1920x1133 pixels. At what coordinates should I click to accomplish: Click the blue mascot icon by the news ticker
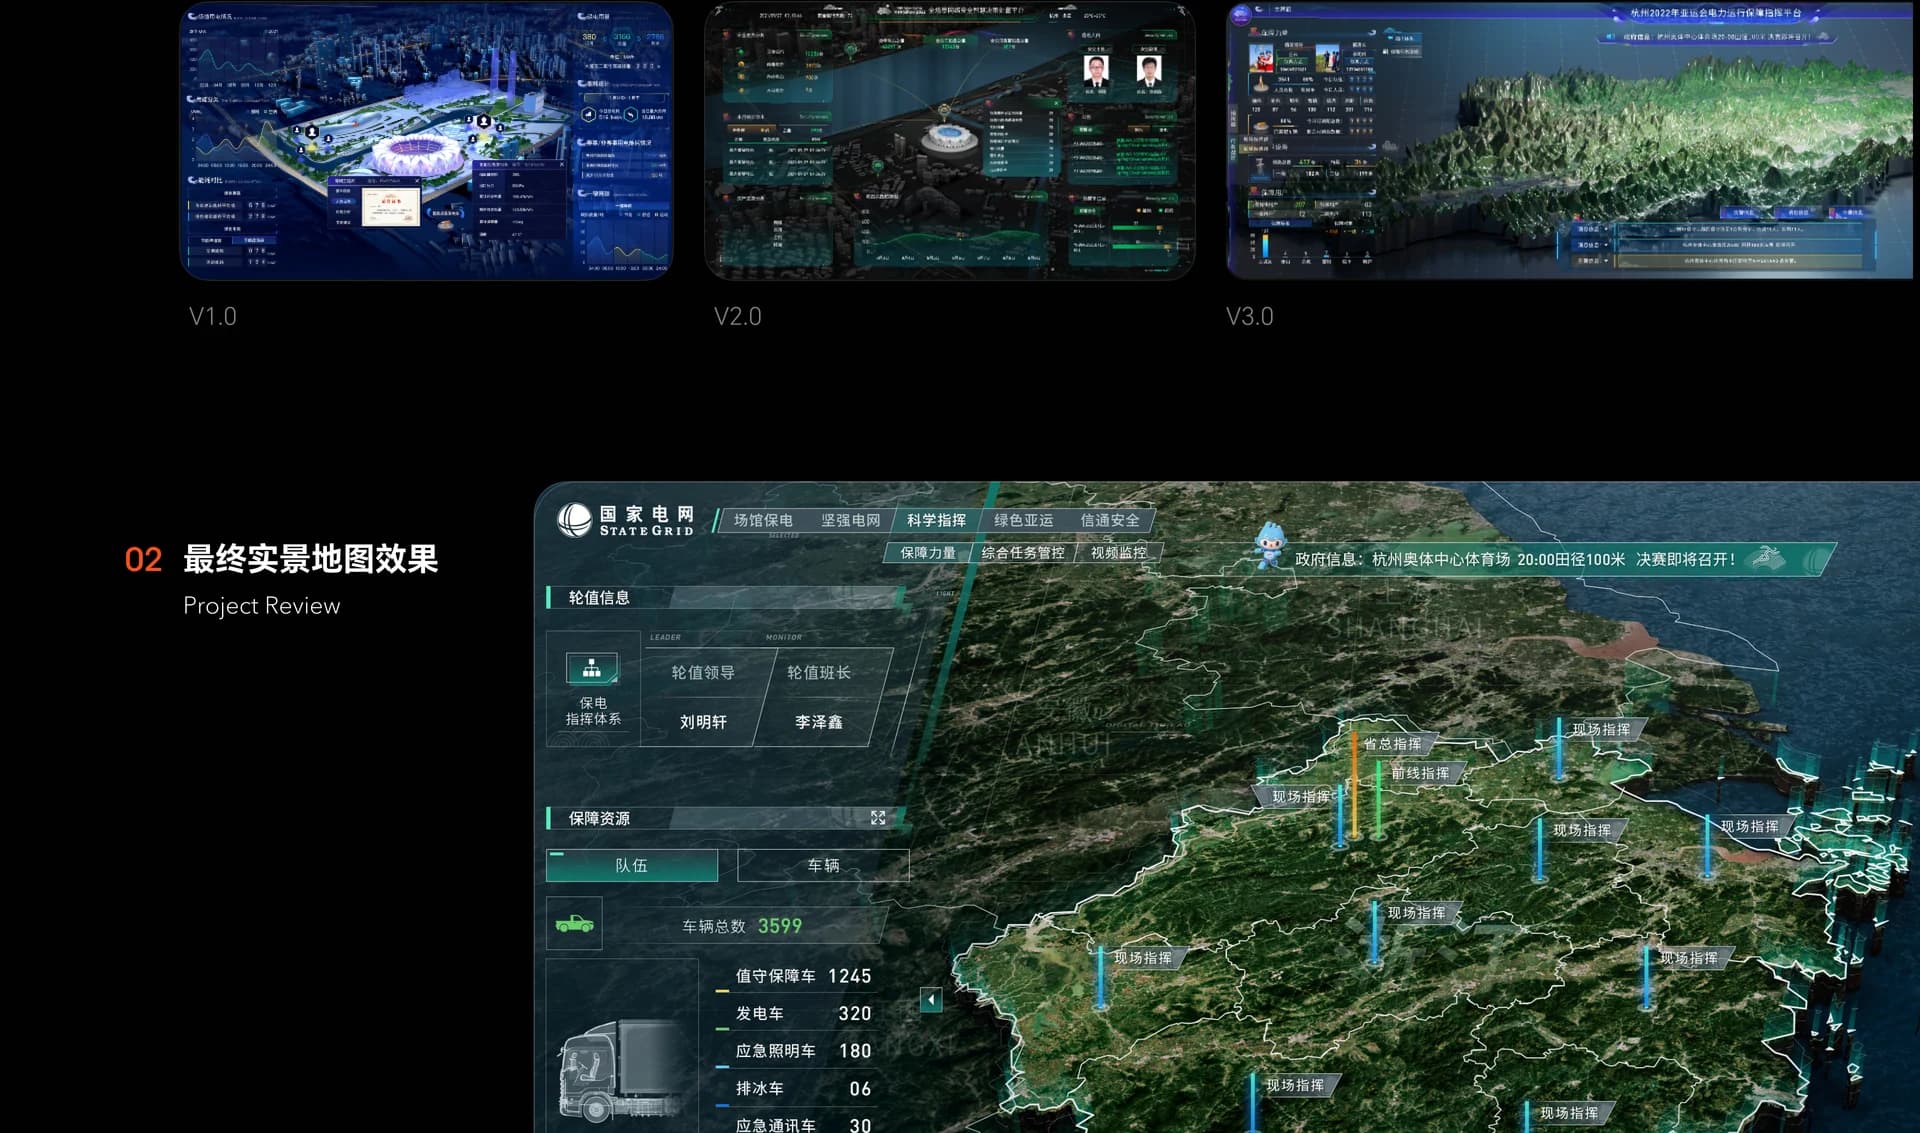[x=1270, y=545]
